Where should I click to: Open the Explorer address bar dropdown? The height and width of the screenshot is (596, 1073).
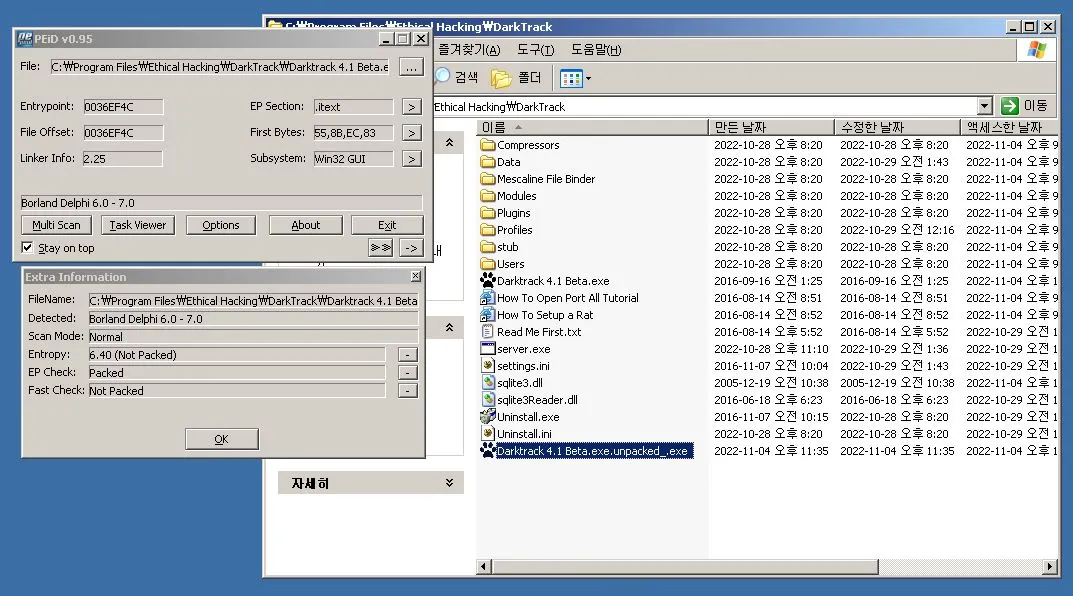984,106
